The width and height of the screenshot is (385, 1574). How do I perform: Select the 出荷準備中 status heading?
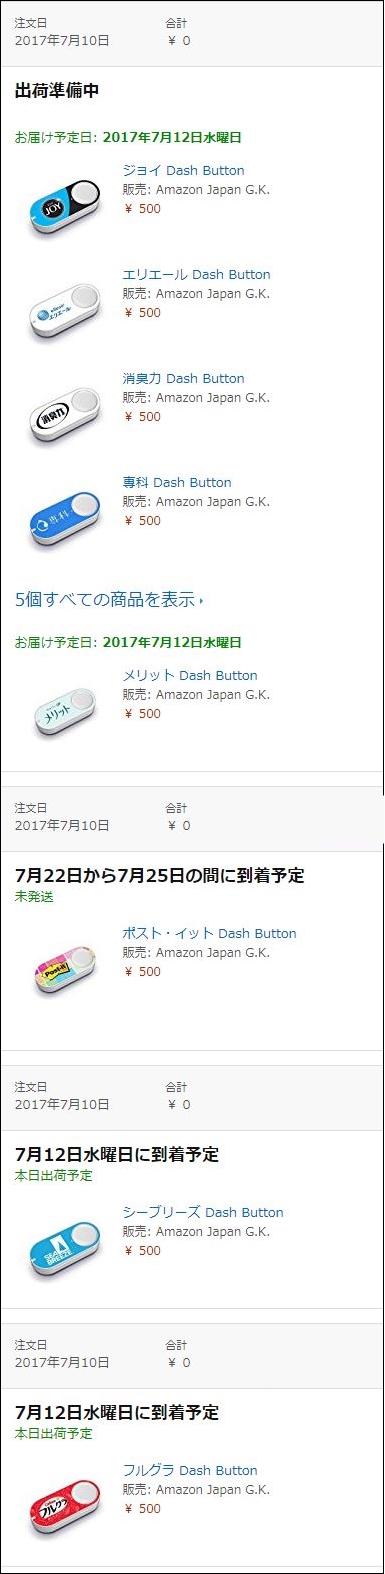point(57,91)
